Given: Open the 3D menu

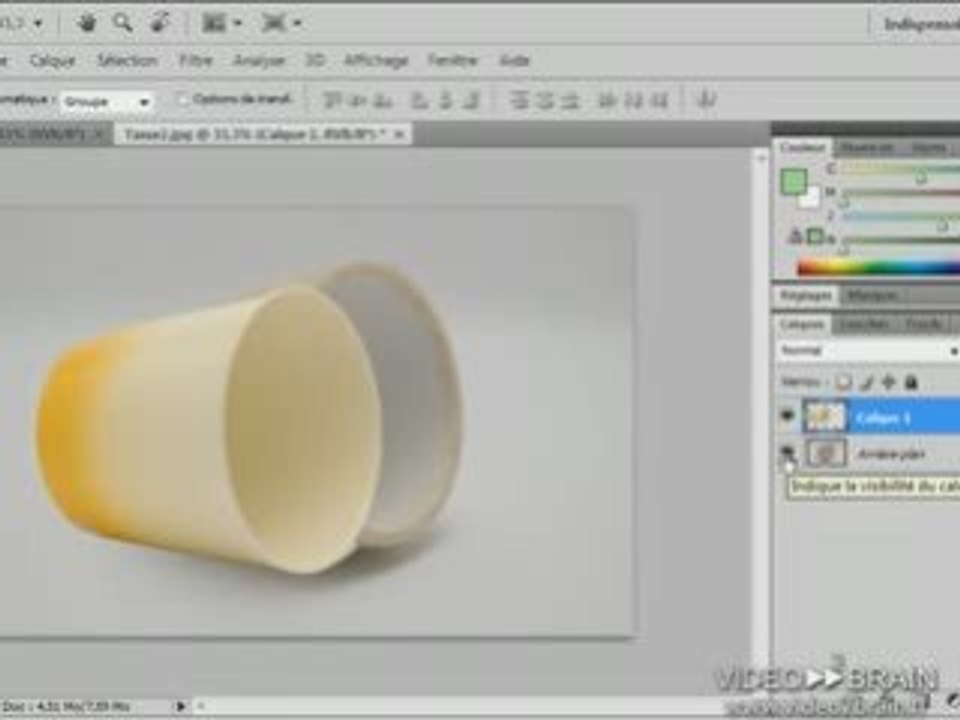Looking at the screenshot, I should (x=315, y=60).
